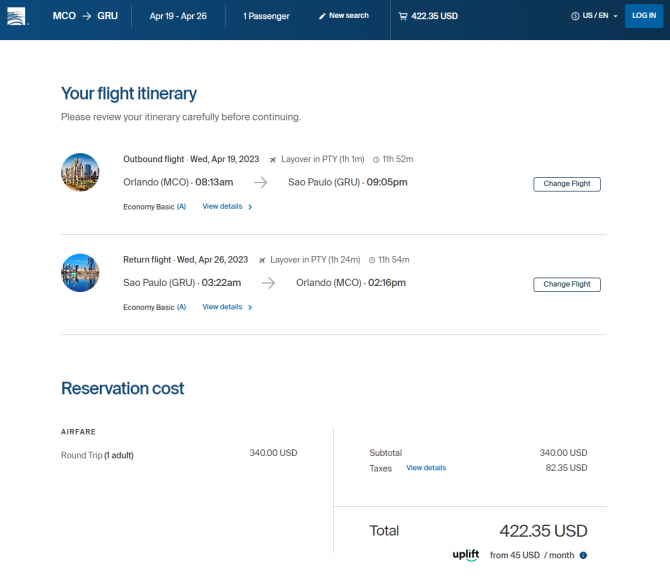670x581 pixels.
Task: Open the 1 Passenger header item
Action: (266, 16)
